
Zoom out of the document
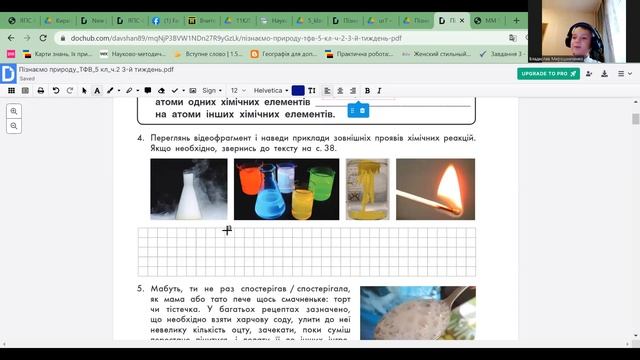click(14, 126)
